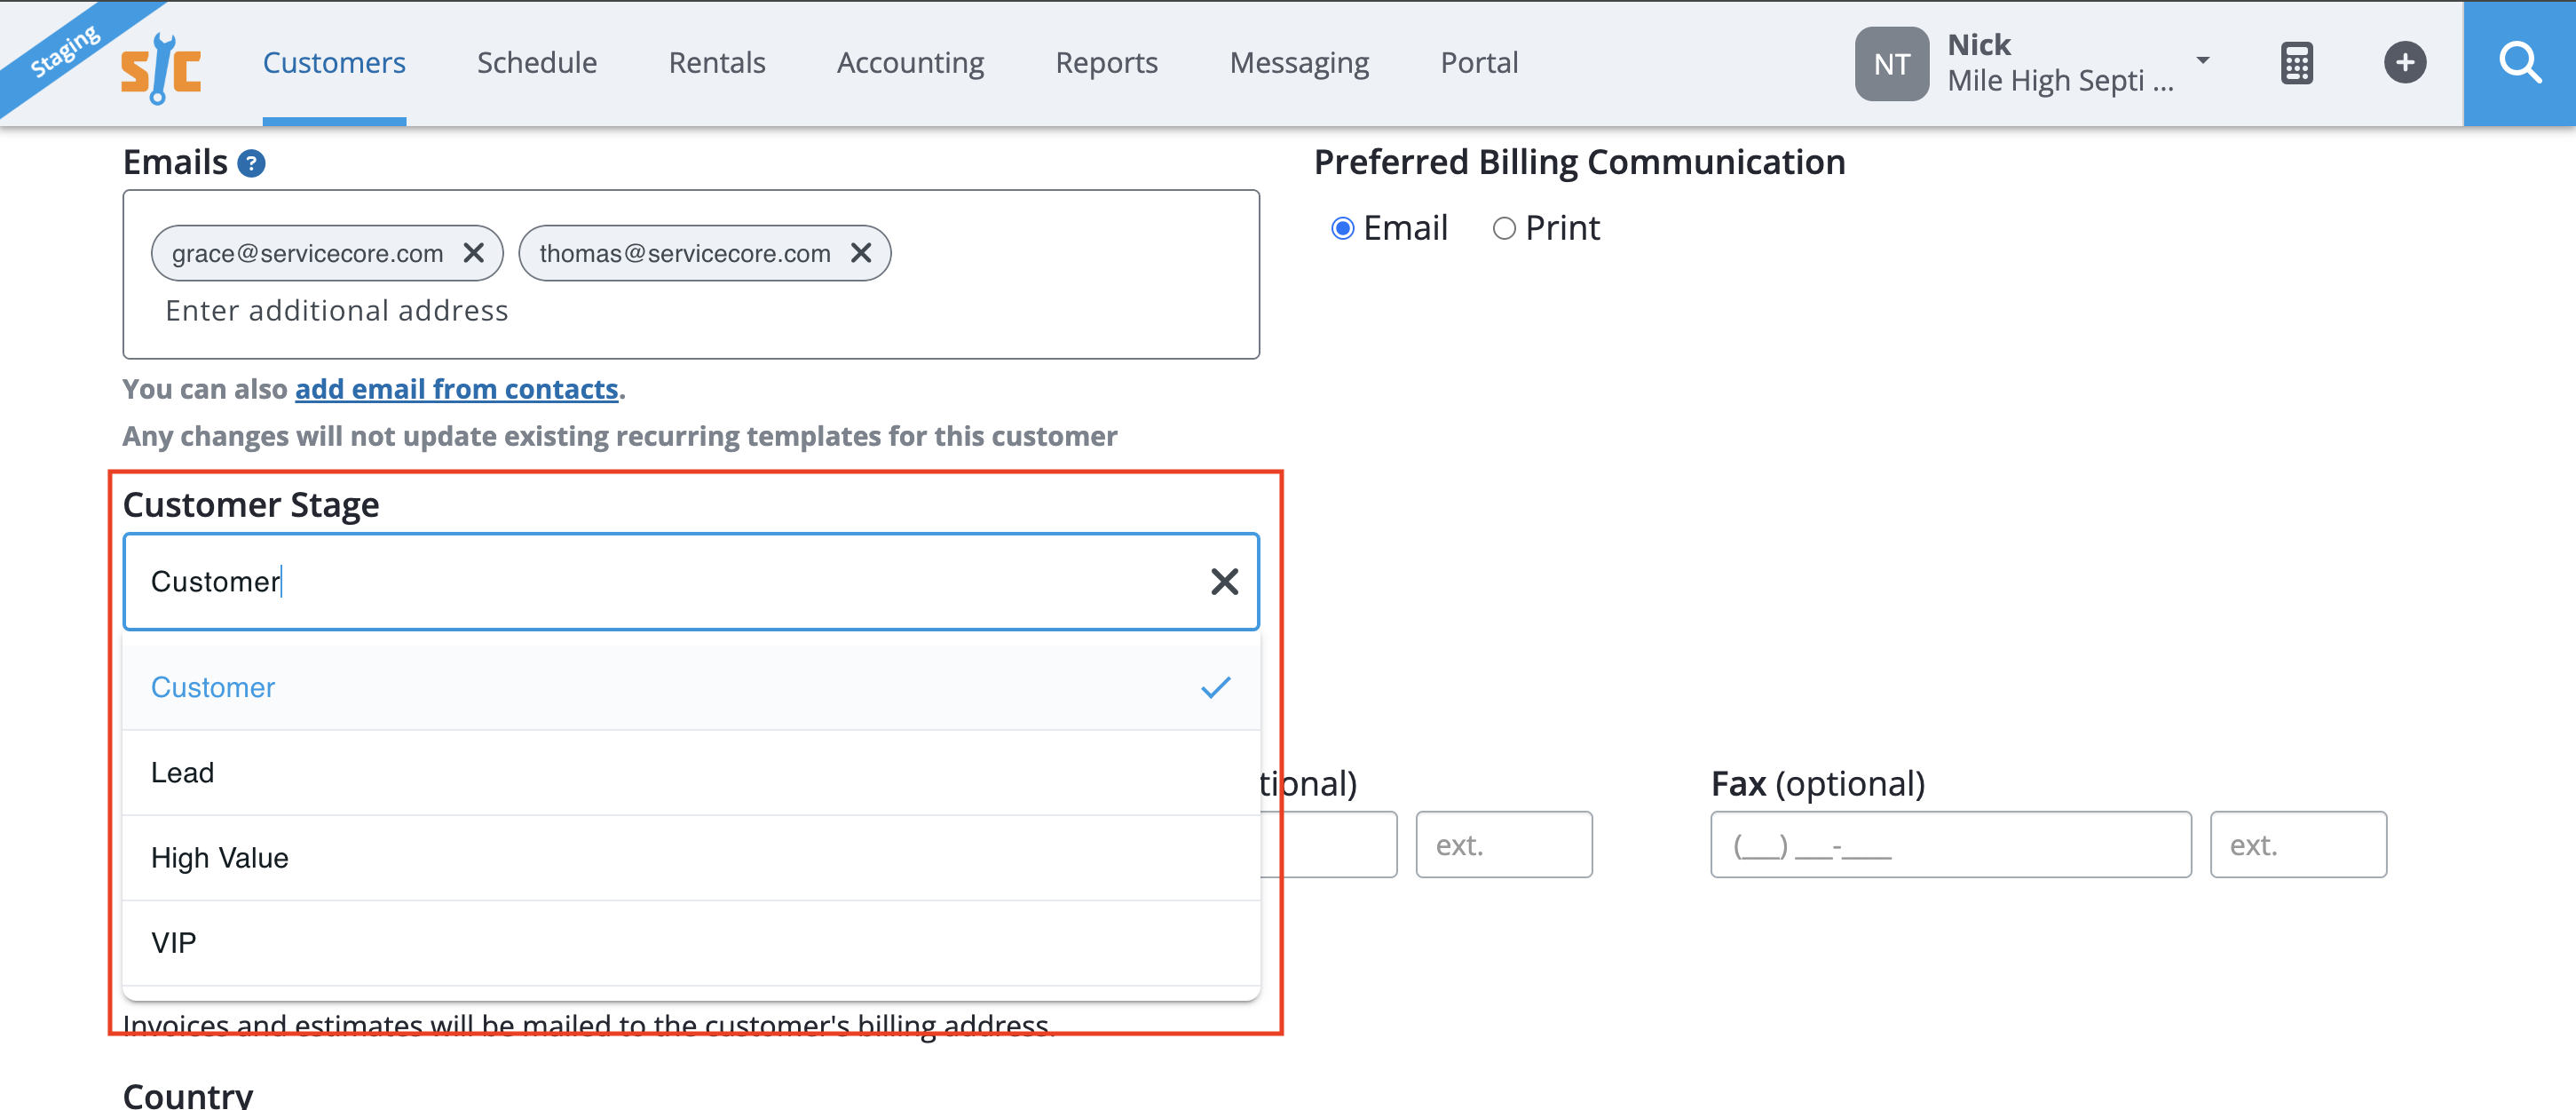Click the Fax number input field
This screenshot has width=2576, height=1110.
point(1950,845)
